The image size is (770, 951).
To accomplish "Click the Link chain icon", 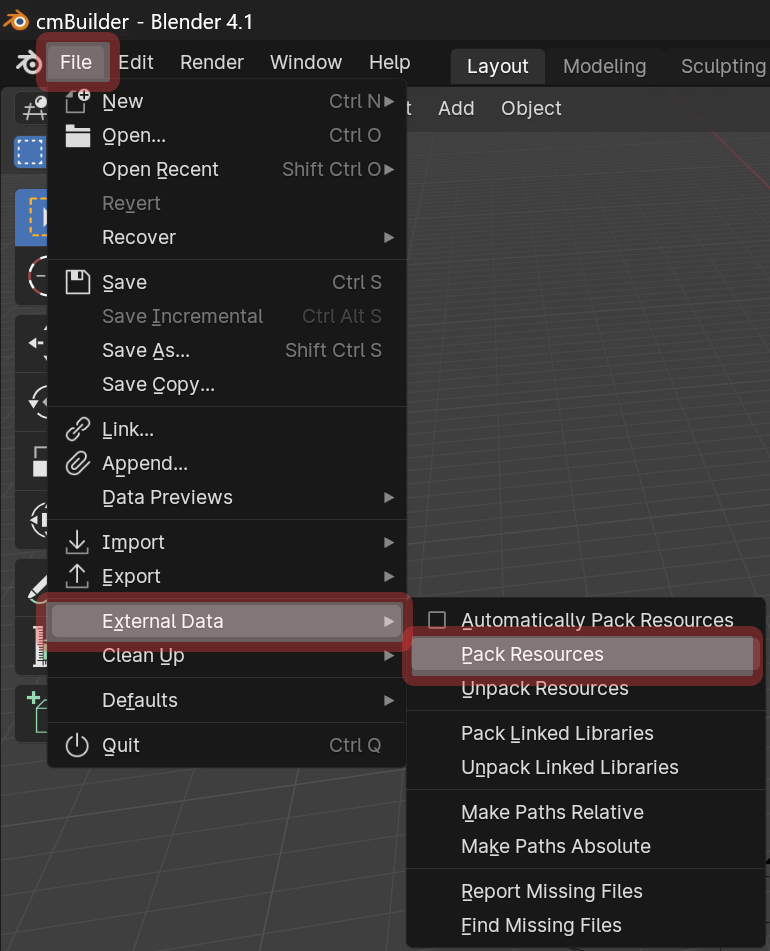I will click(78, 429).
